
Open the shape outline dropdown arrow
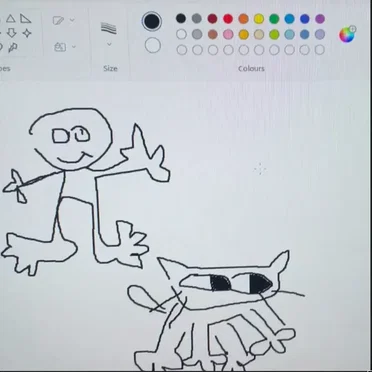tap(72, 20)
